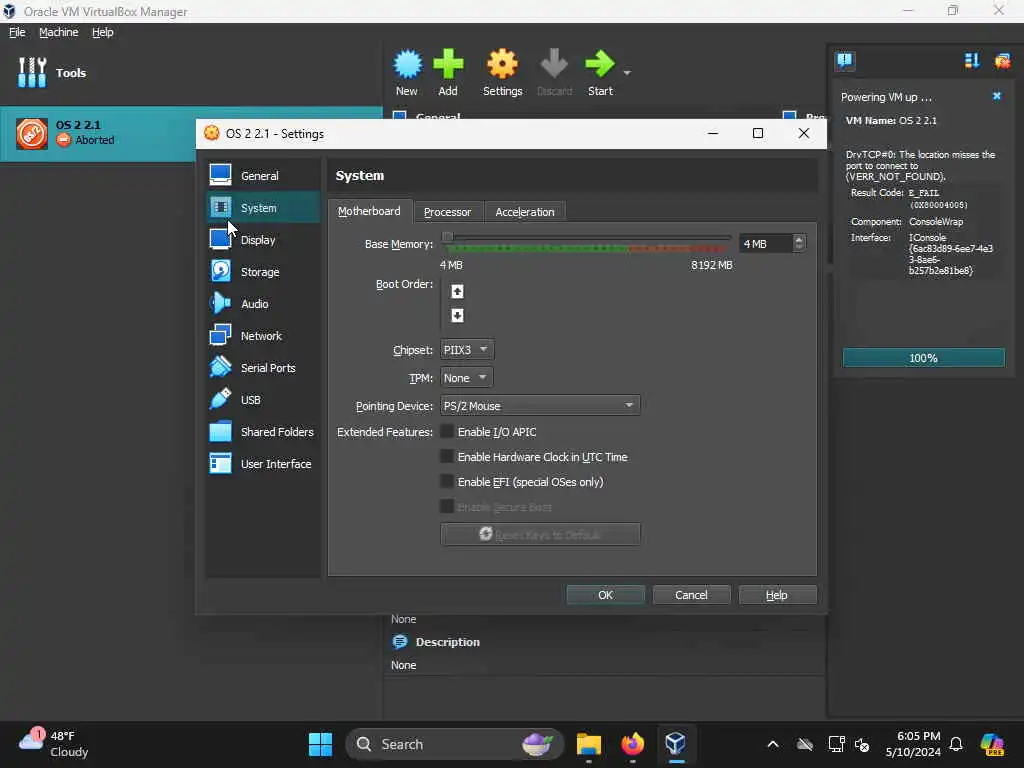Open the USB settings category
Viewport: 1024px width, 768px height.
pyautogui.click(x=263, y=400)
